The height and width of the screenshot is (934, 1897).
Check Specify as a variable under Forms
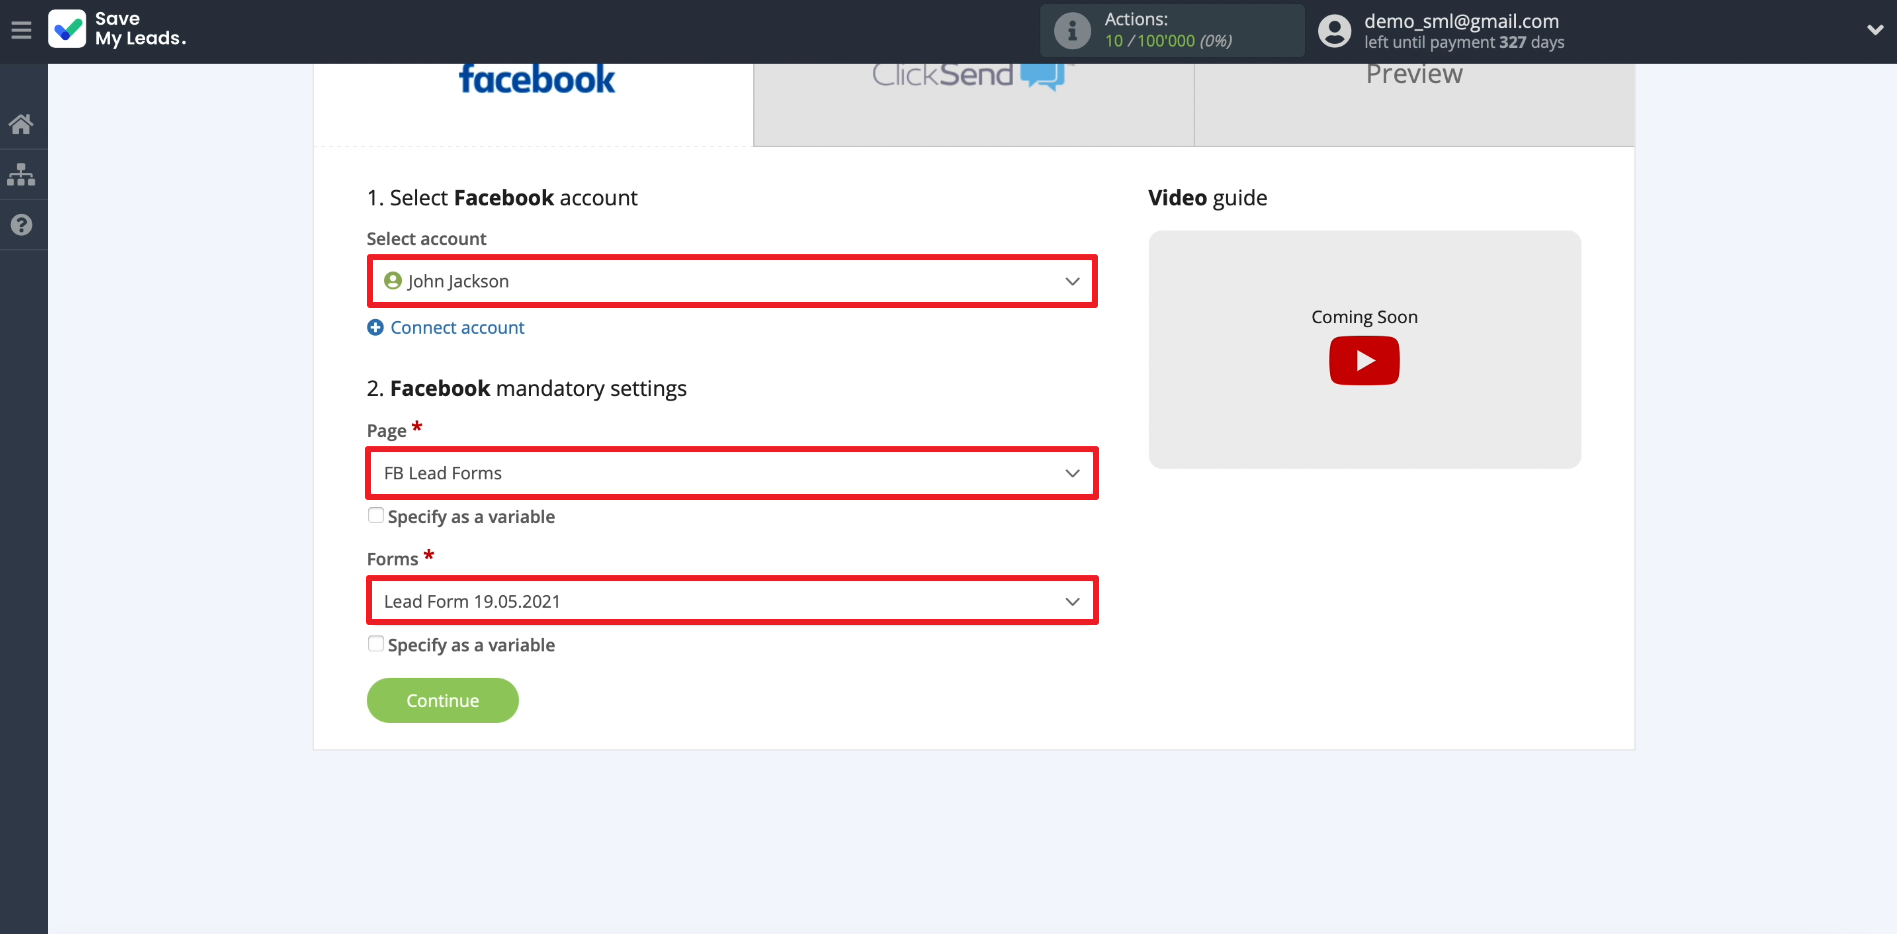pos(376,643)
